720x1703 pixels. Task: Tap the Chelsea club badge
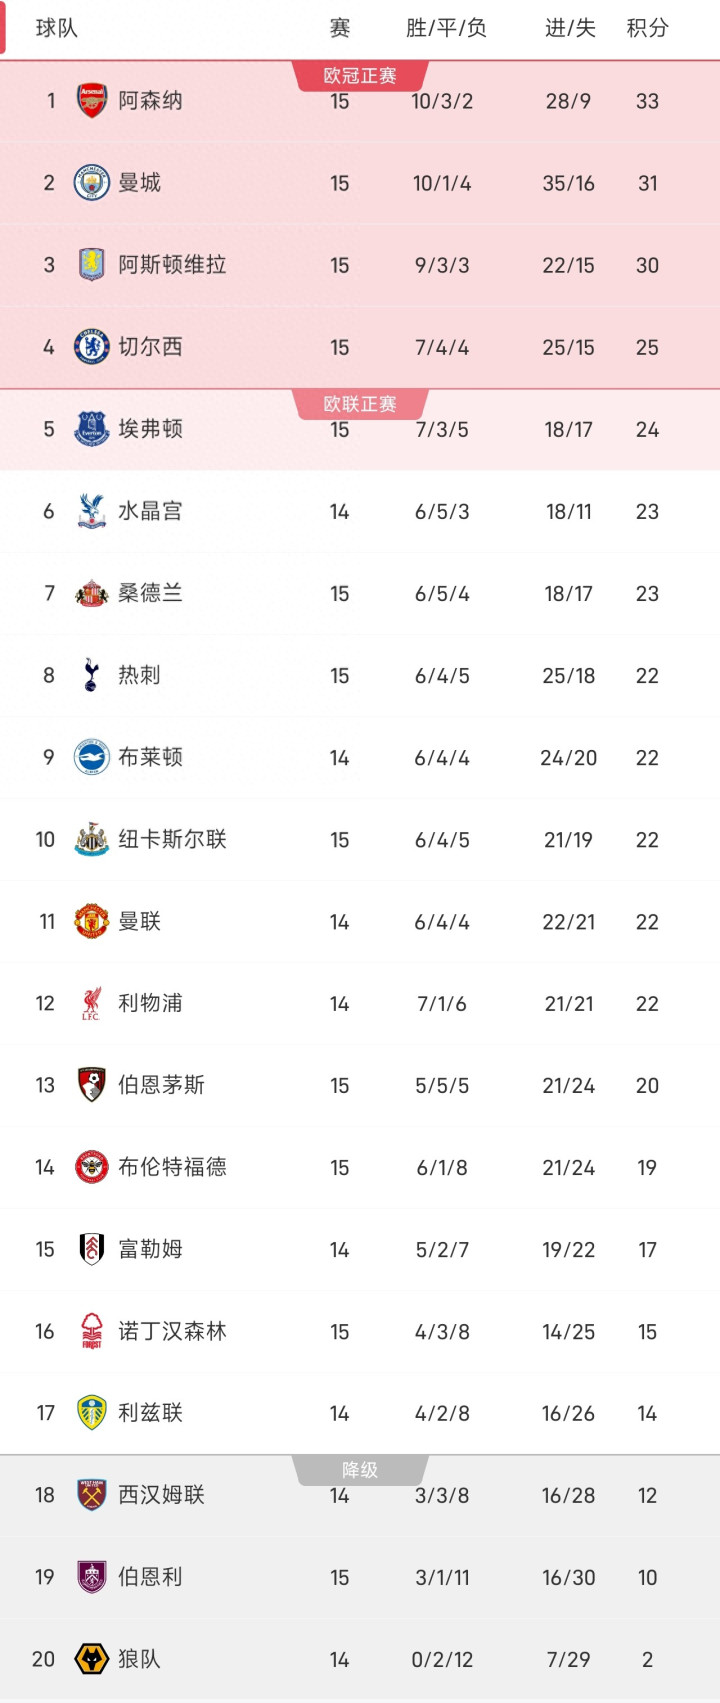coord(92,347)
